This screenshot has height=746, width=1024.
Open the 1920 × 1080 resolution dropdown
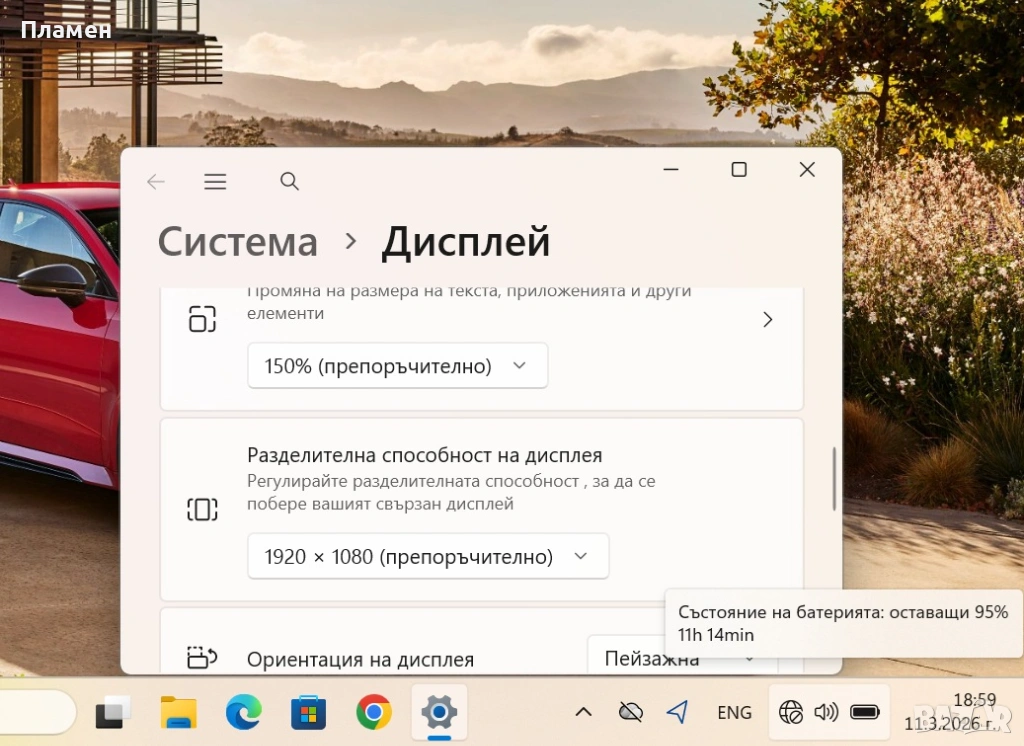[427, 556]
